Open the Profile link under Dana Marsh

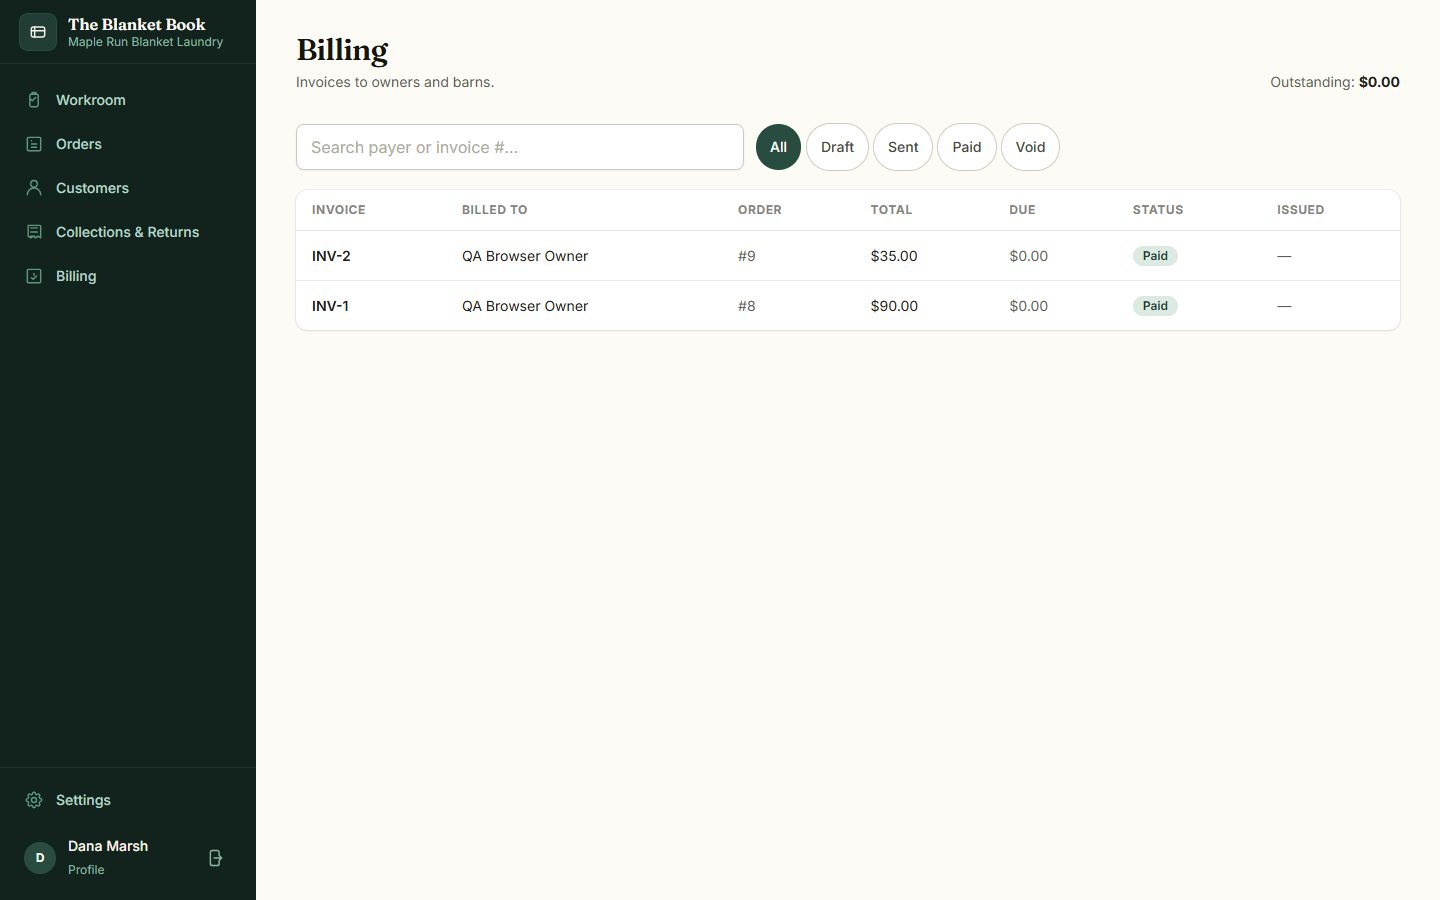86,870
